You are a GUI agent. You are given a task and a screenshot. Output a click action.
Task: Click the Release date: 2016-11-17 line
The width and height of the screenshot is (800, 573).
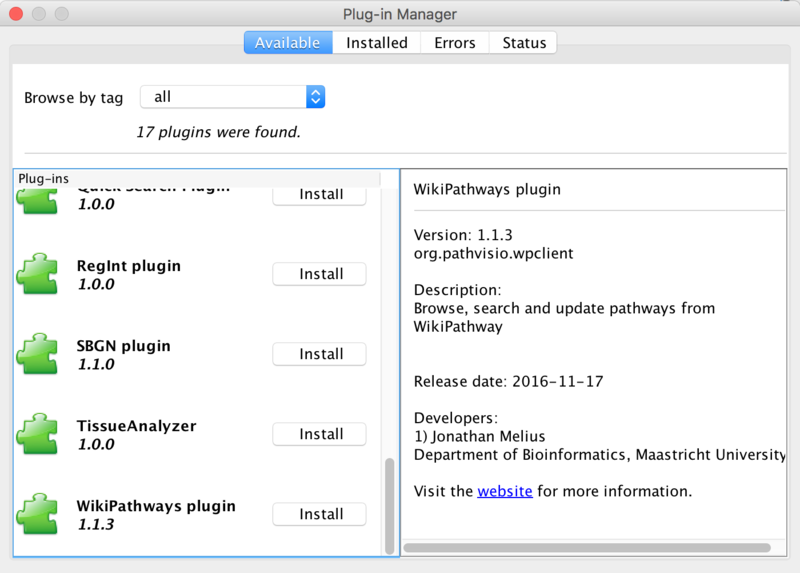pos(508,382)
